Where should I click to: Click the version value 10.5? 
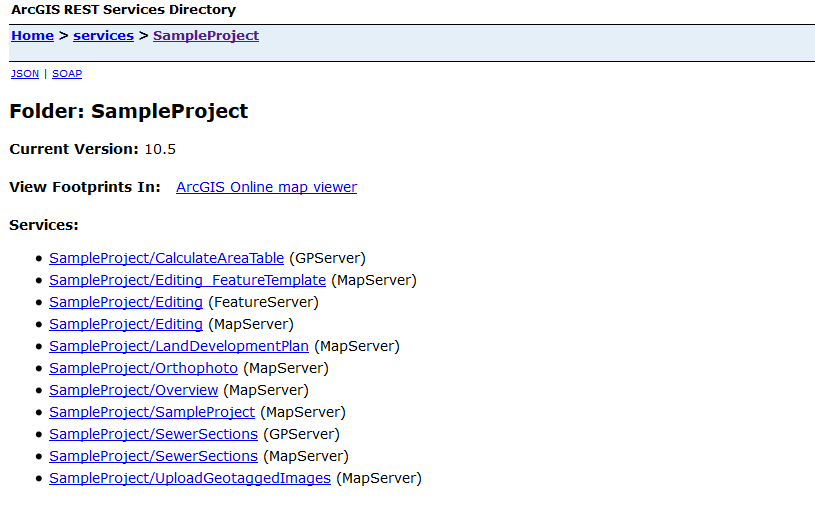[160, 149]
